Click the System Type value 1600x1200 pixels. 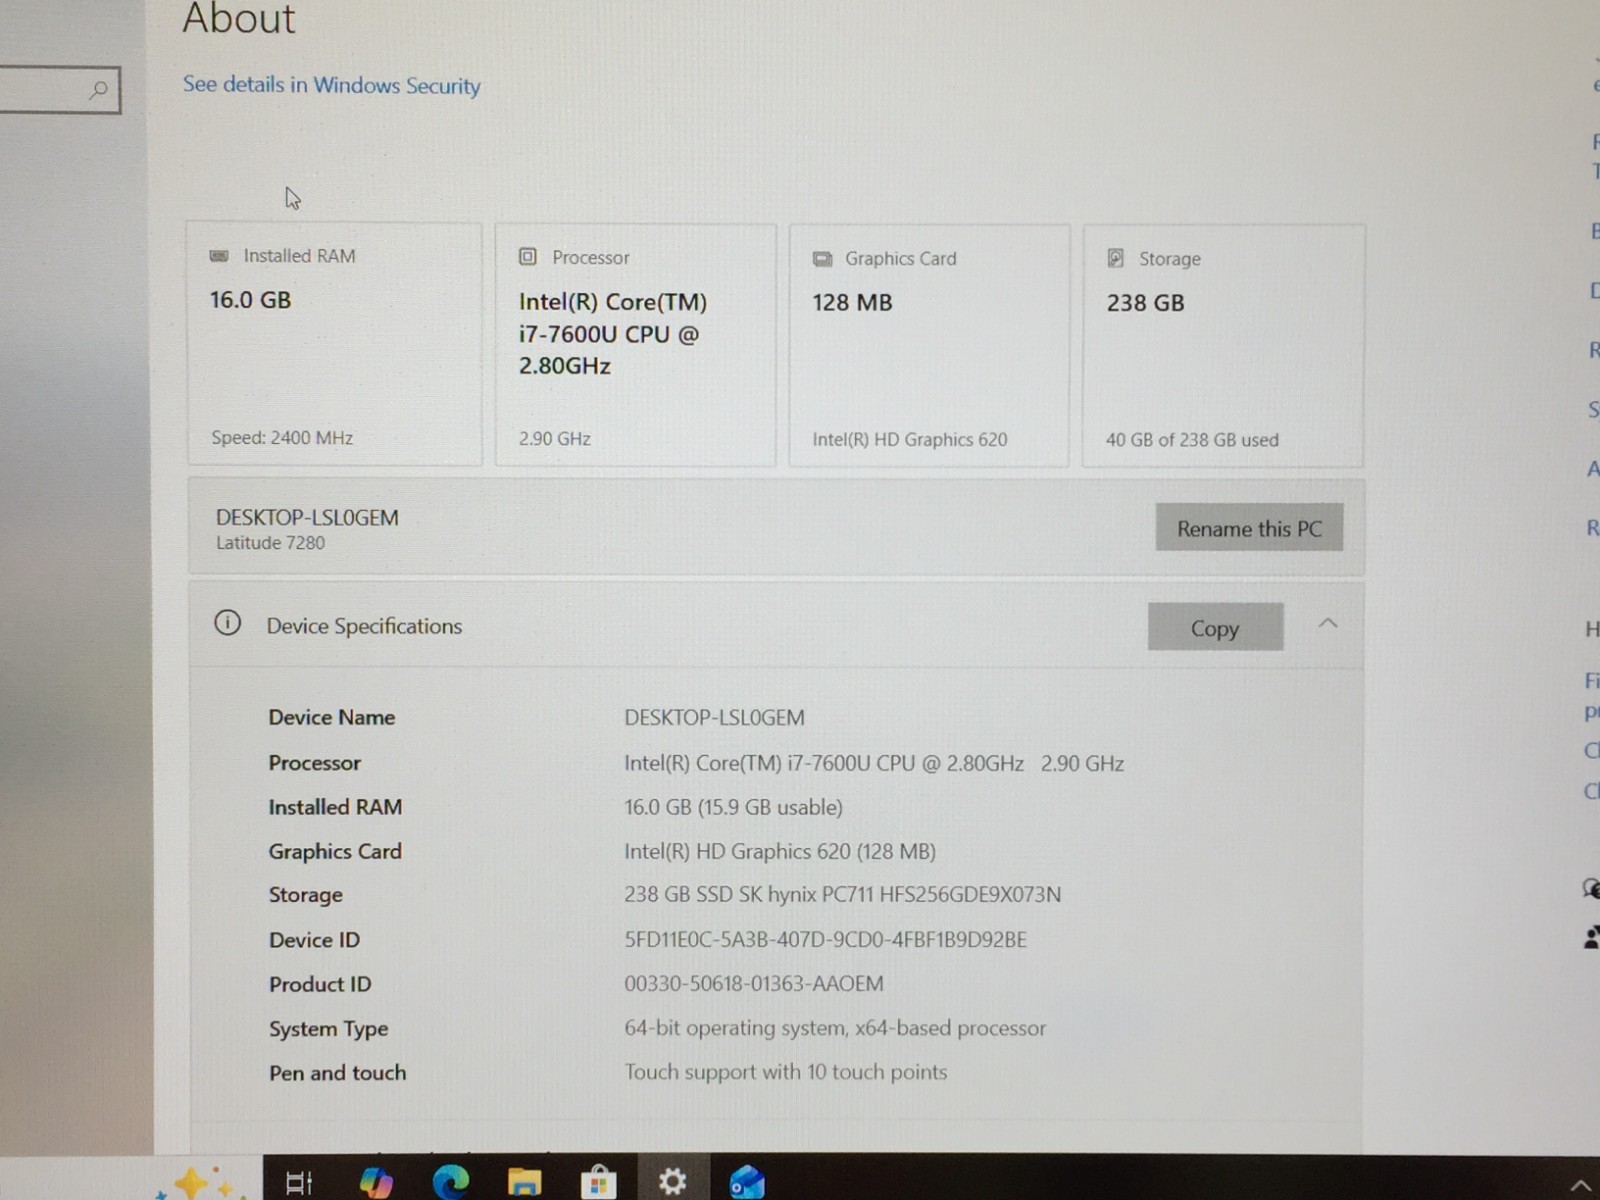click(835, 1028)
